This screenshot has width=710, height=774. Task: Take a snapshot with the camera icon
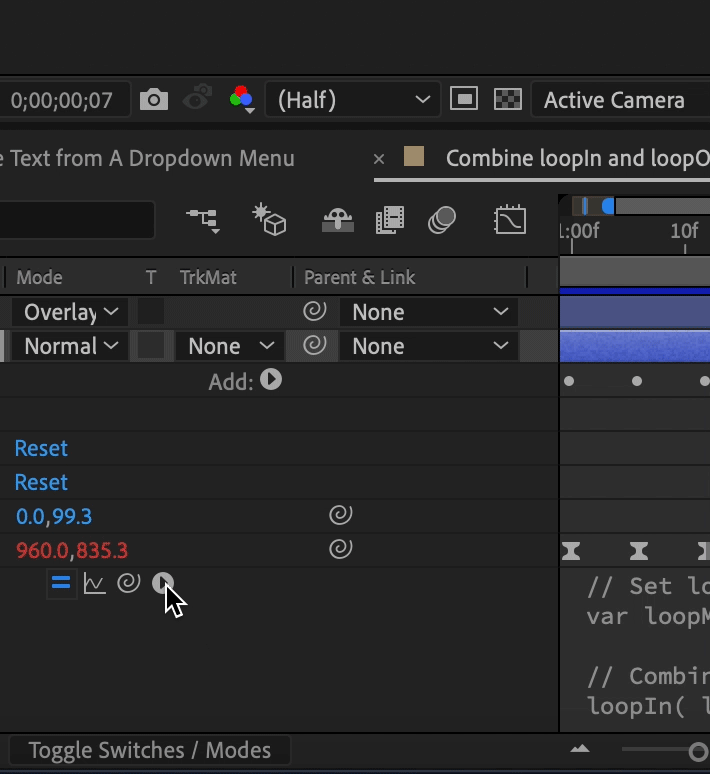point(154,100)
